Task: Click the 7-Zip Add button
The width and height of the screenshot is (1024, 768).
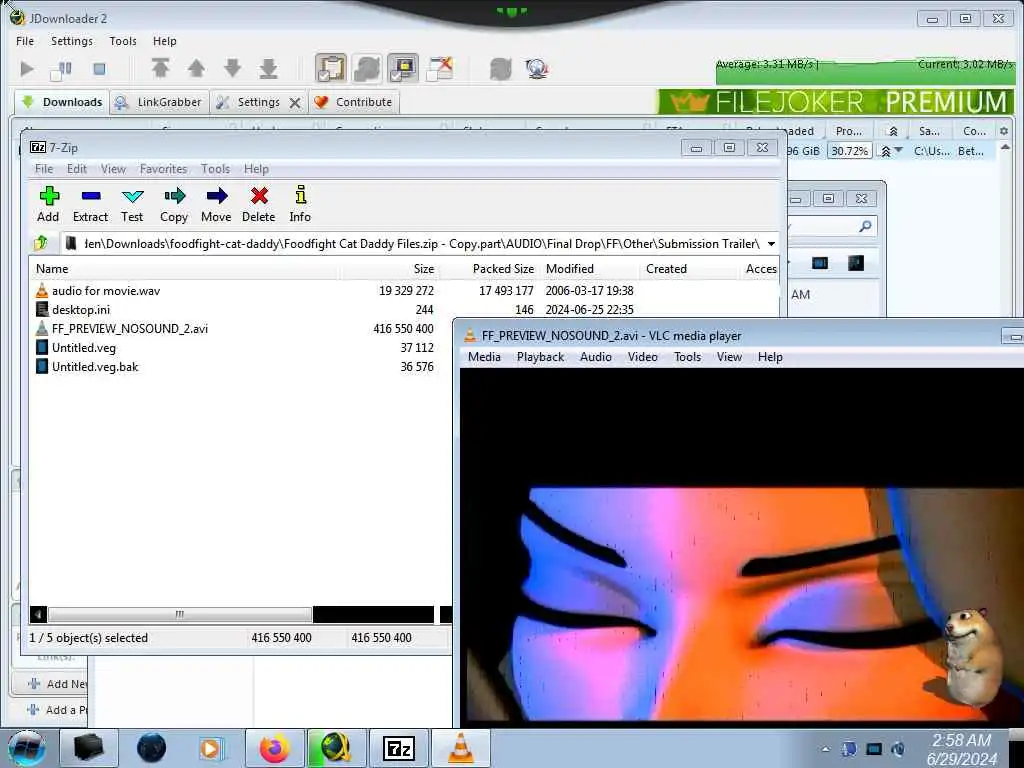Action: pyautogui.click(x=48, y=204)
